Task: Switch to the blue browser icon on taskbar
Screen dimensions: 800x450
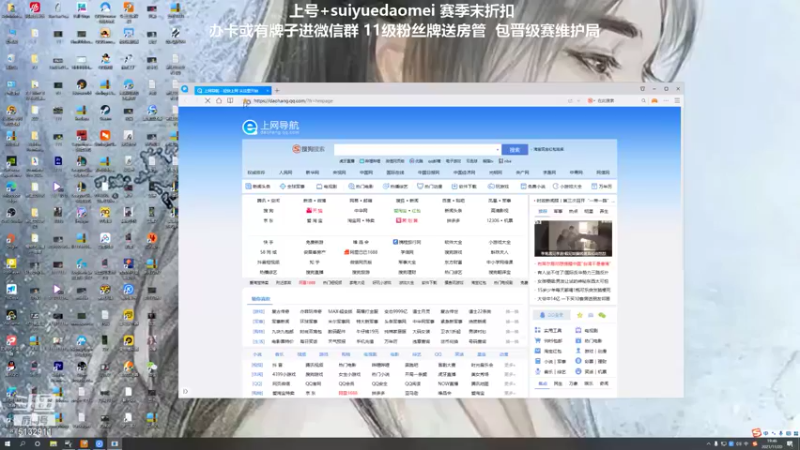Action: [x=99, y=444]
